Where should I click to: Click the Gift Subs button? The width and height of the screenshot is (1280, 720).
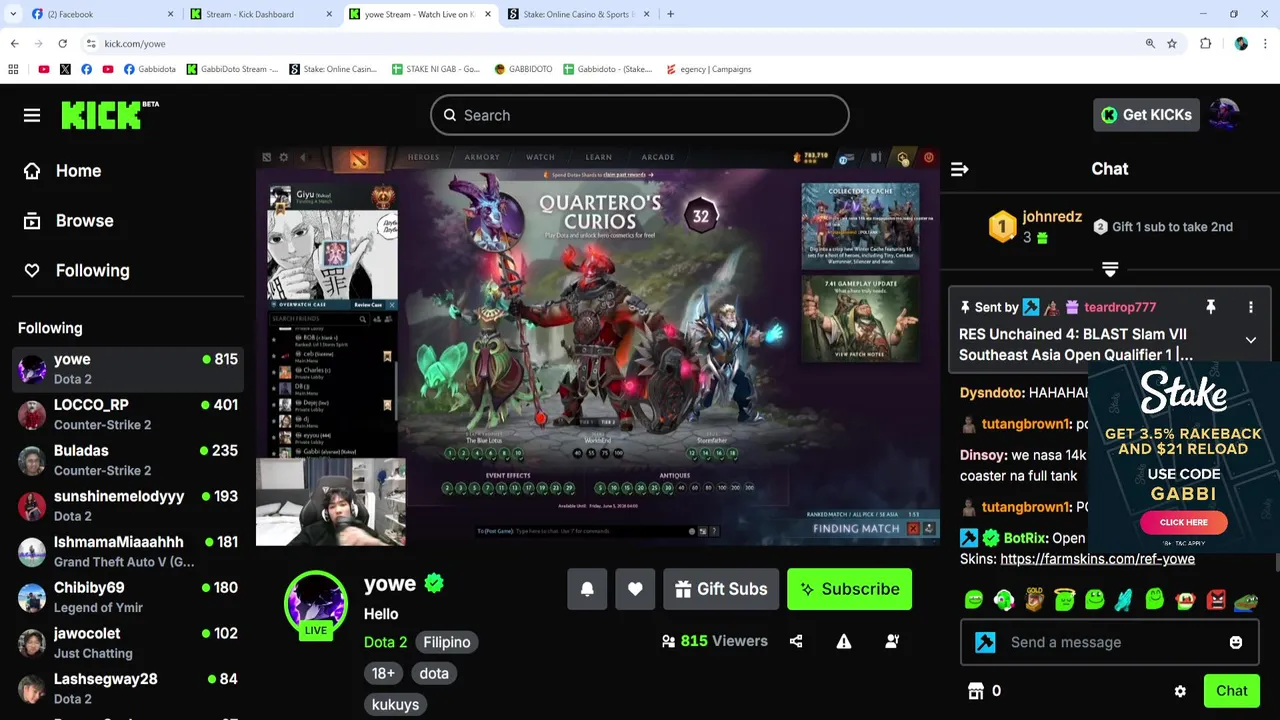pos(721,589)
